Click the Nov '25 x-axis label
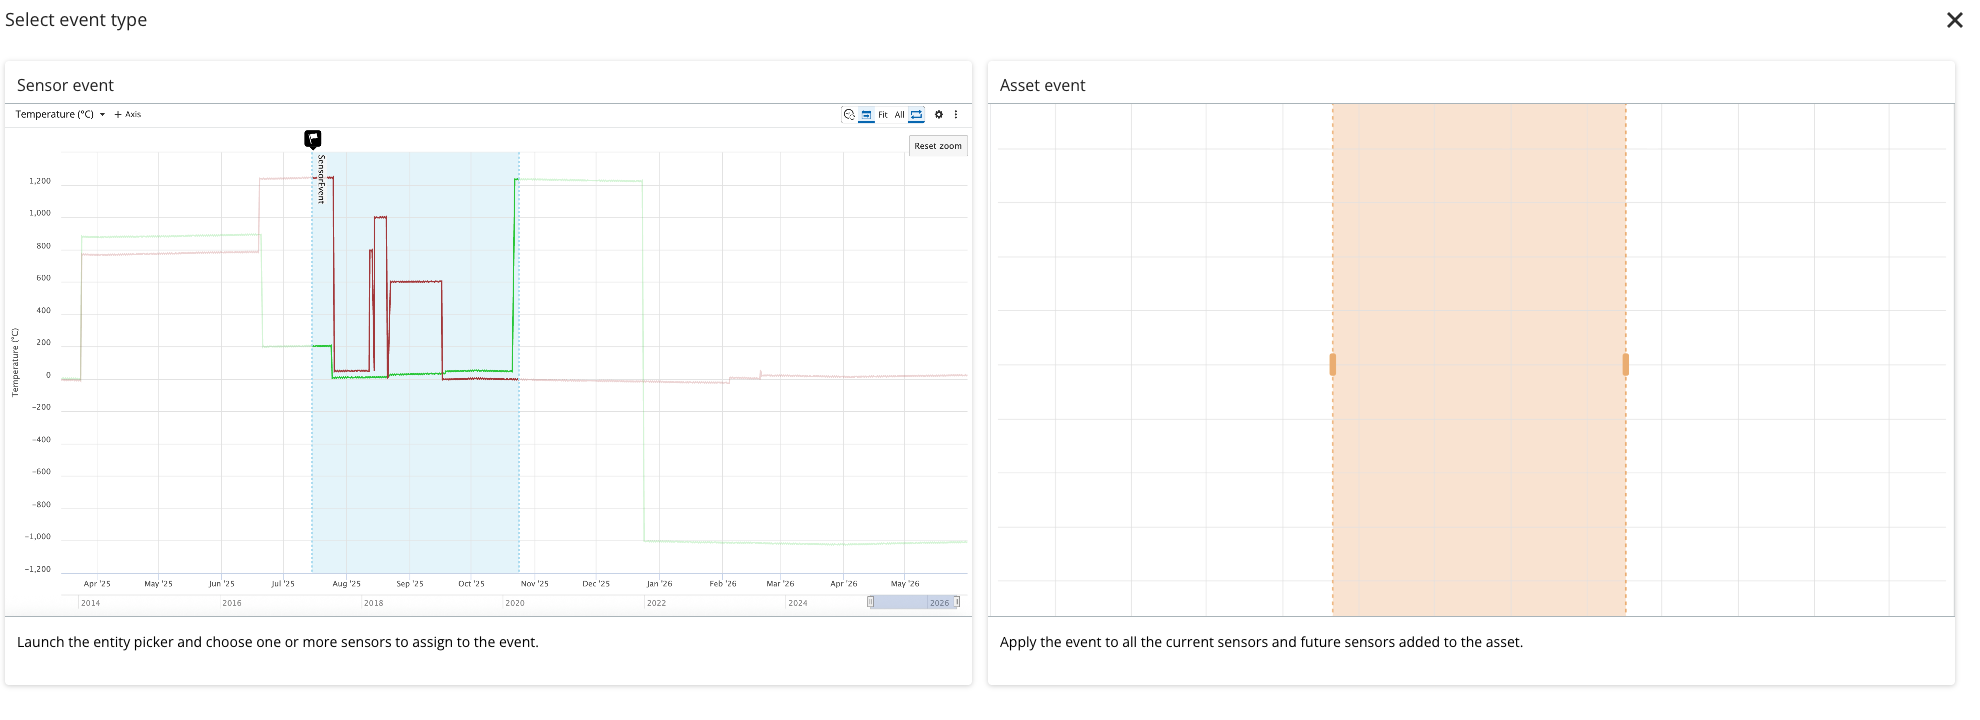Viewport: 1980px width, 720px height. [x=534, y=584]
